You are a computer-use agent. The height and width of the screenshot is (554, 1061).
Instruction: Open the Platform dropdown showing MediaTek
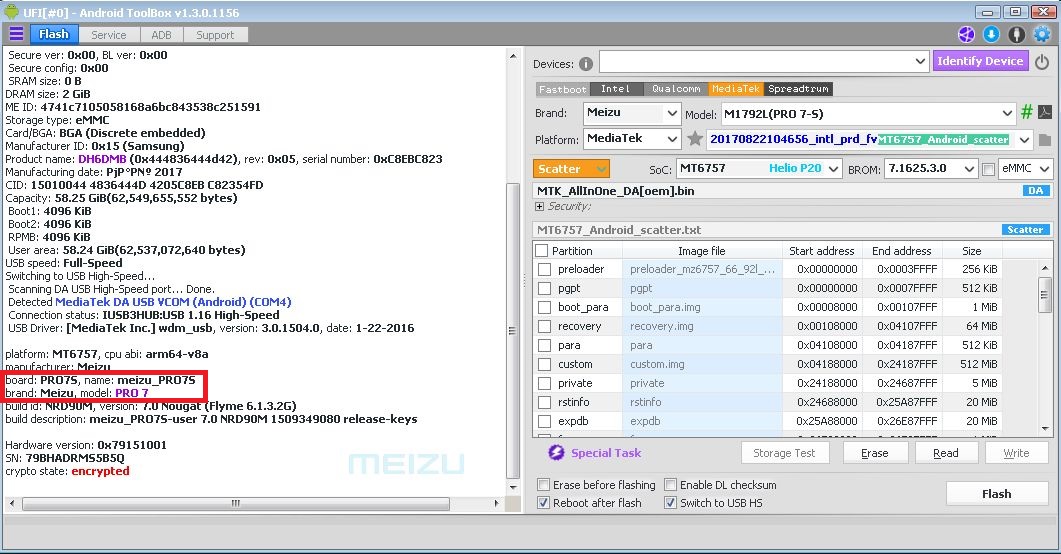pos(672,139)
